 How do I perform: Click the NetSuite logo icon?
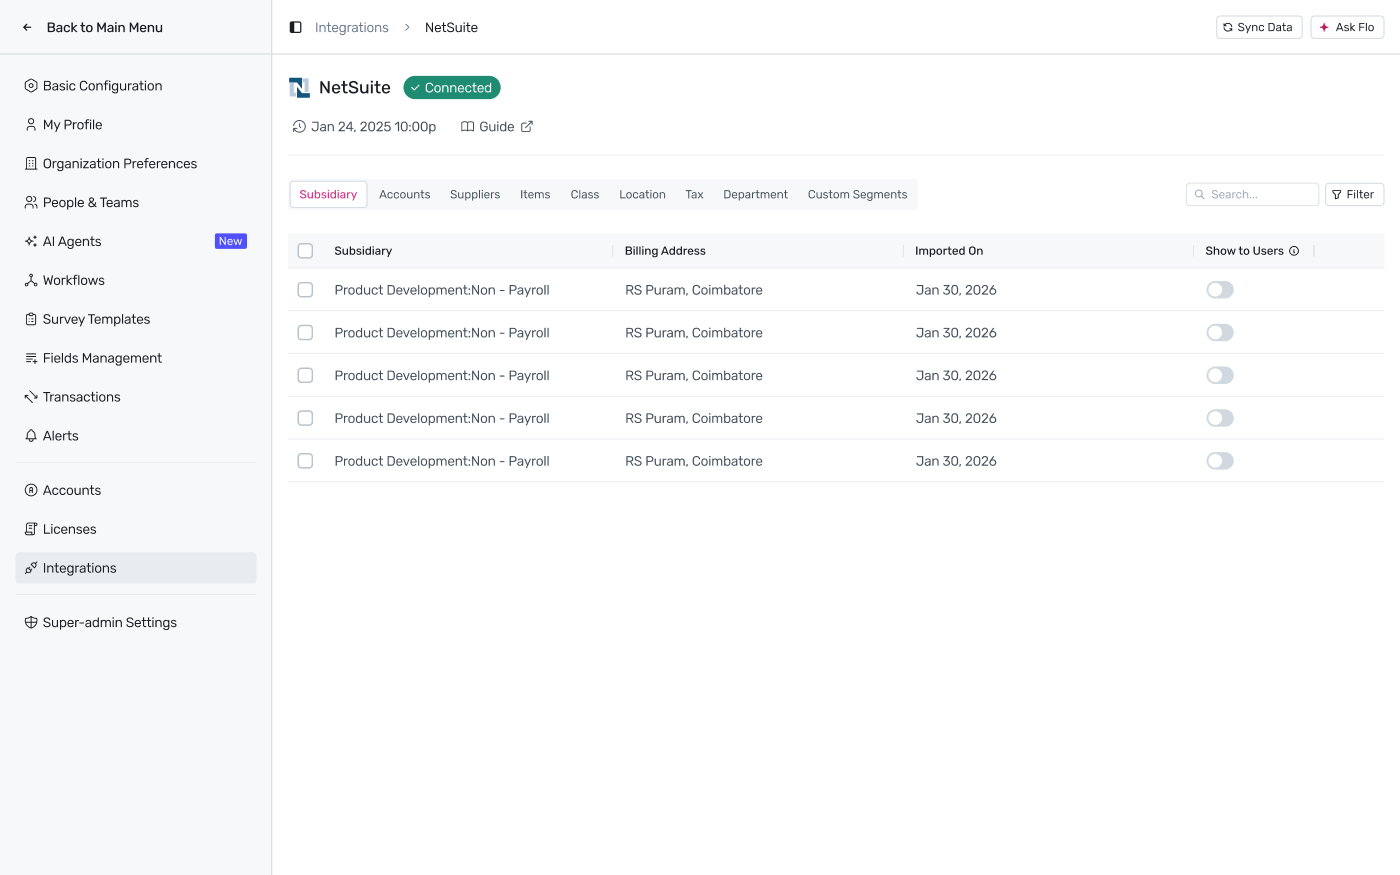(299, 88)
